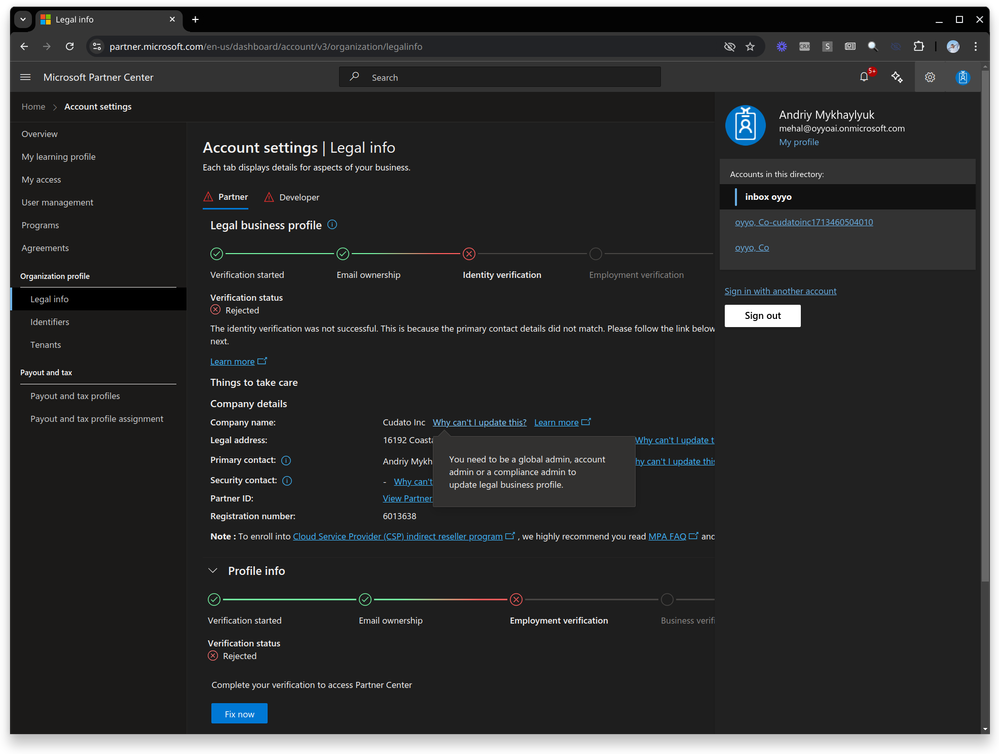The image size is (999, 754).
Task: Click the Employment verification step circle in the Legal business profile
Action: 596,254
